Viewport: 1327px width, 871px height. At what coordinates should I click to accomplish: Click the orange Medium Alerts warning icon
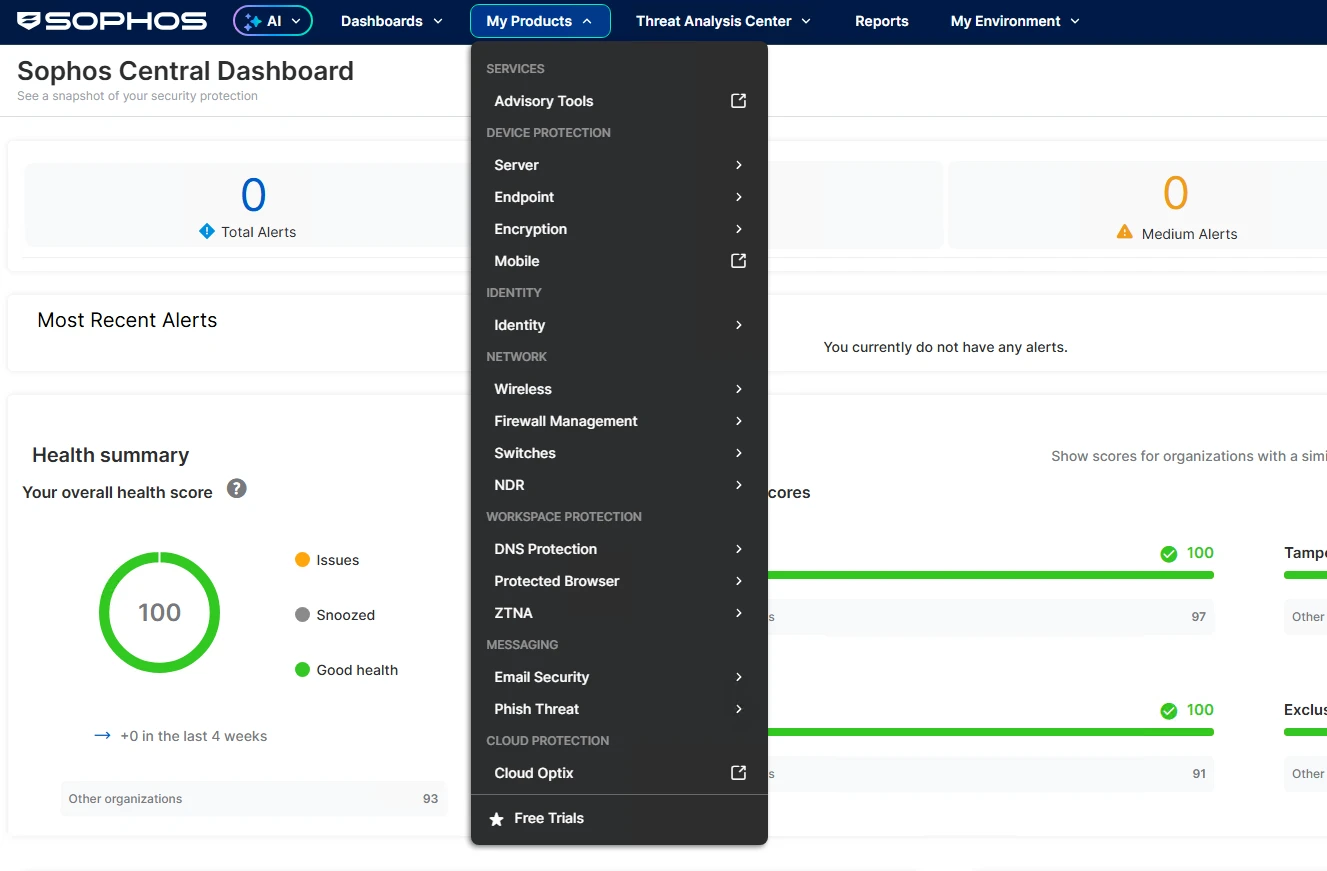1124,232
